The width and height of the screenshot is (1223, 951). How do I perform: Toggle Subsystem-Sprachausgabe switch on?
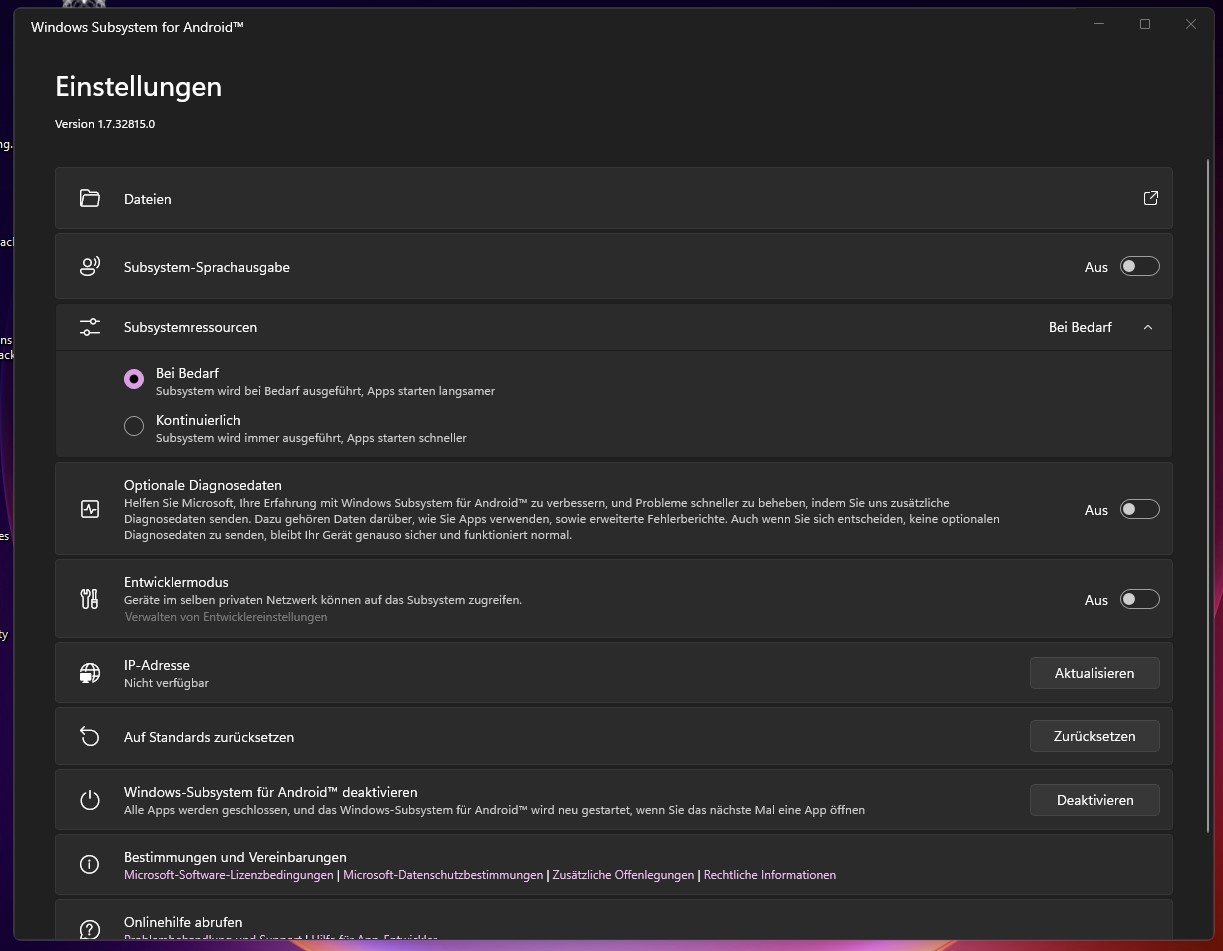[1139, 266]
